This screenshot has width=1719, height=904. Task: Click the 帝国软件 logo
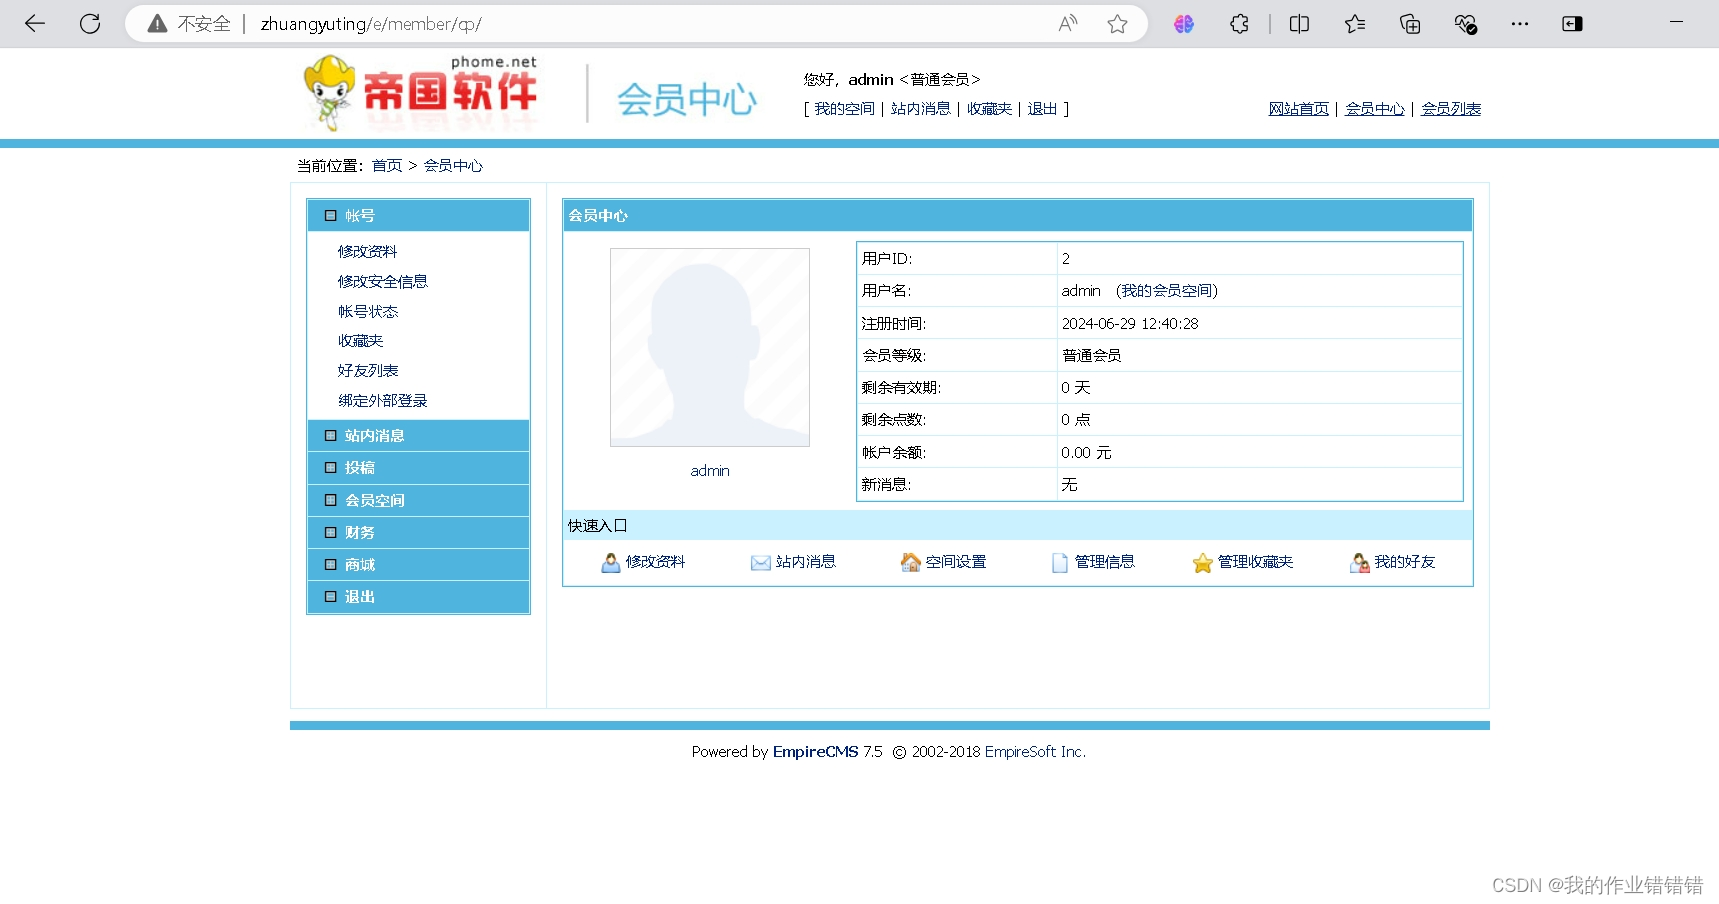421,93
